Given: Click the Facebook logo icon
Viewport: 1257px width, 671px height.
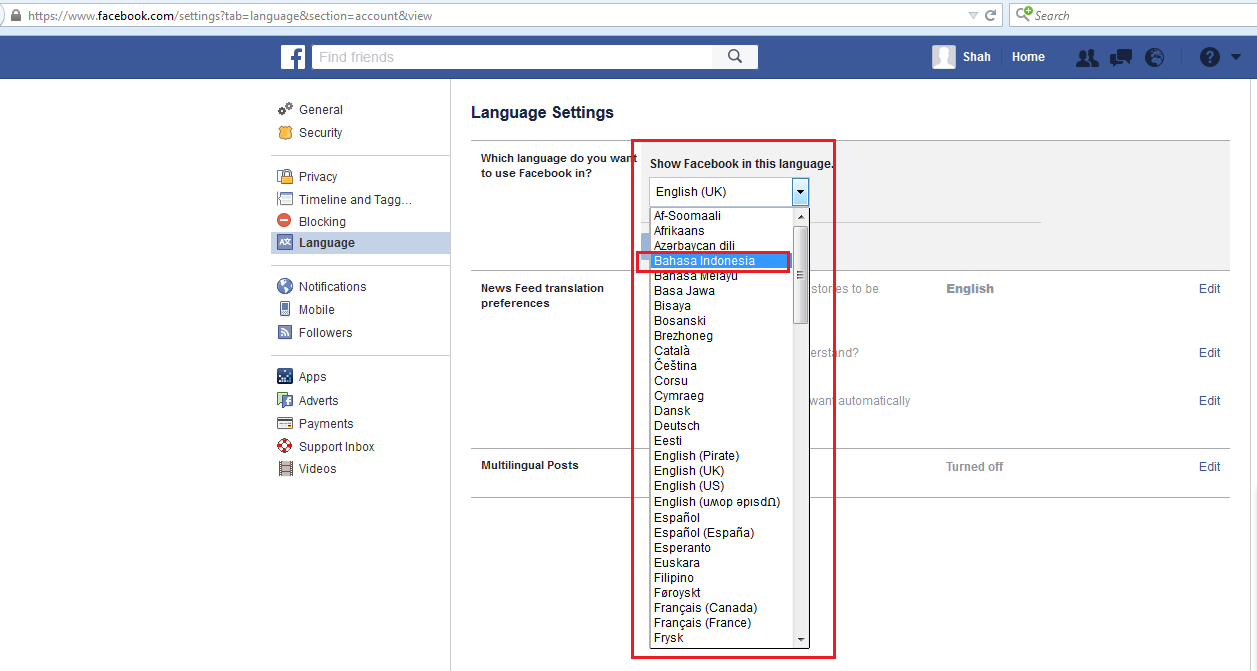Looking at the screenshot, I should coord(293,57).
